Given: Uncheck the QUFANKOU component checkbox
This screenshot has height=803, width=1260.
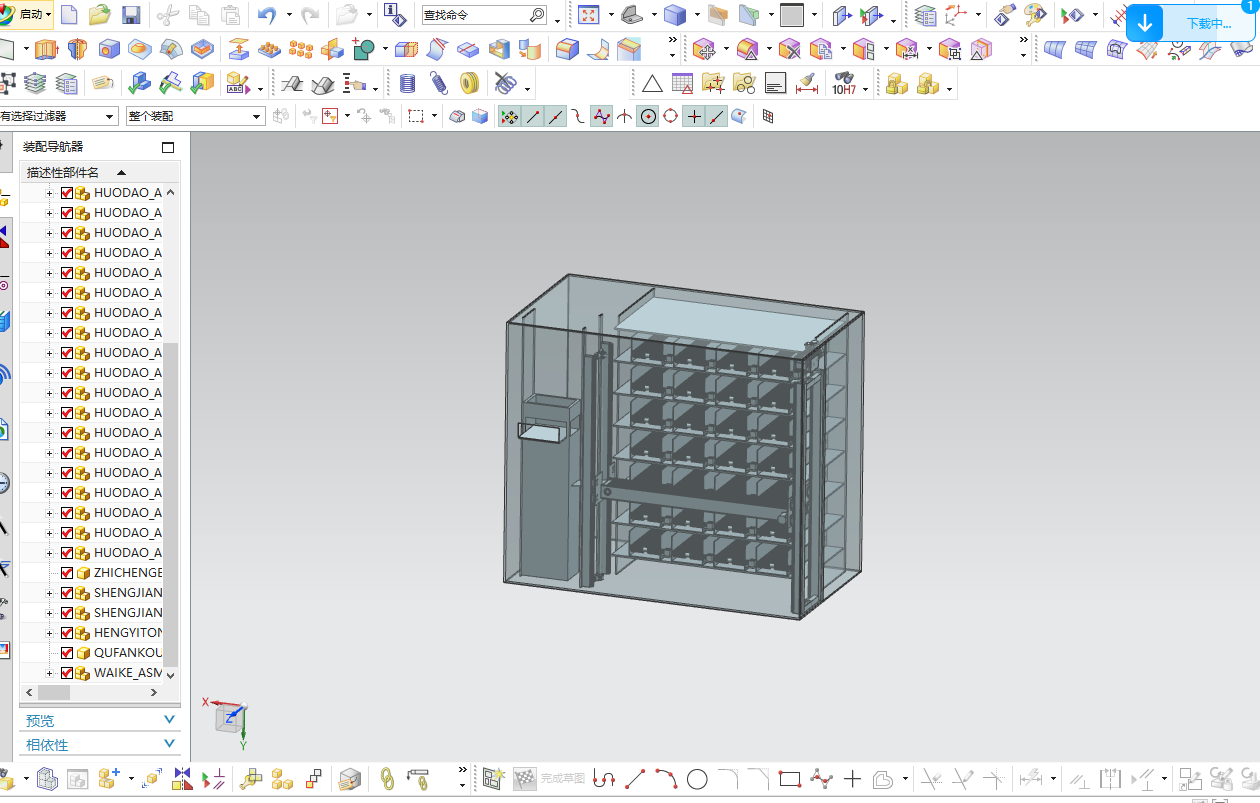Looking at the screenshot, I should [67, 653].
